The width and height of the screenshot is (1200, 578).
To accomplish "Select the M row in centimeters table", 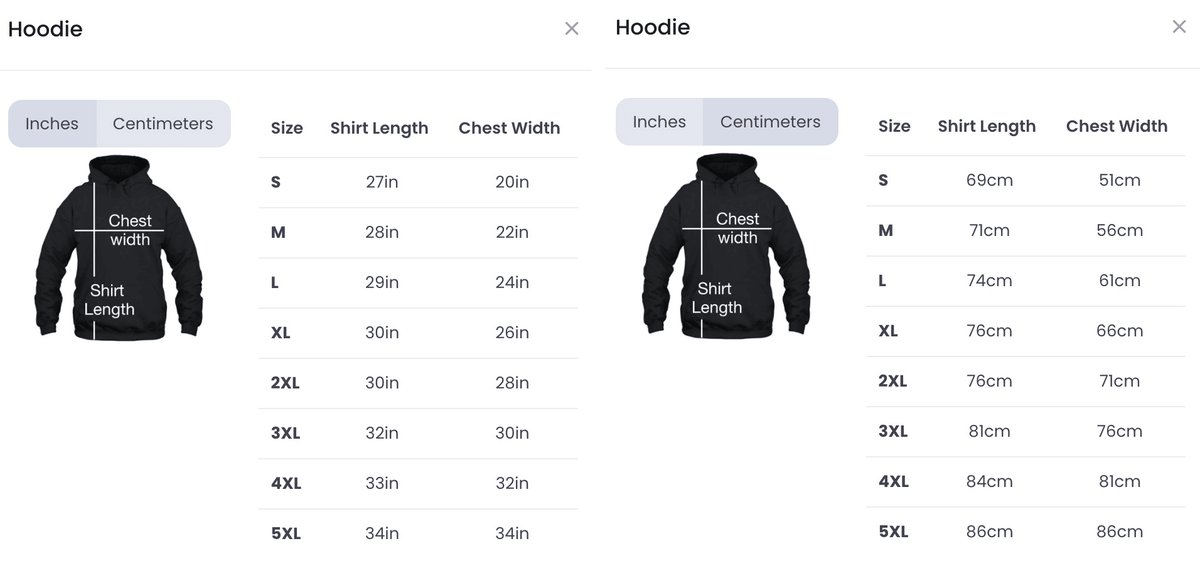I will point(1026,231).
